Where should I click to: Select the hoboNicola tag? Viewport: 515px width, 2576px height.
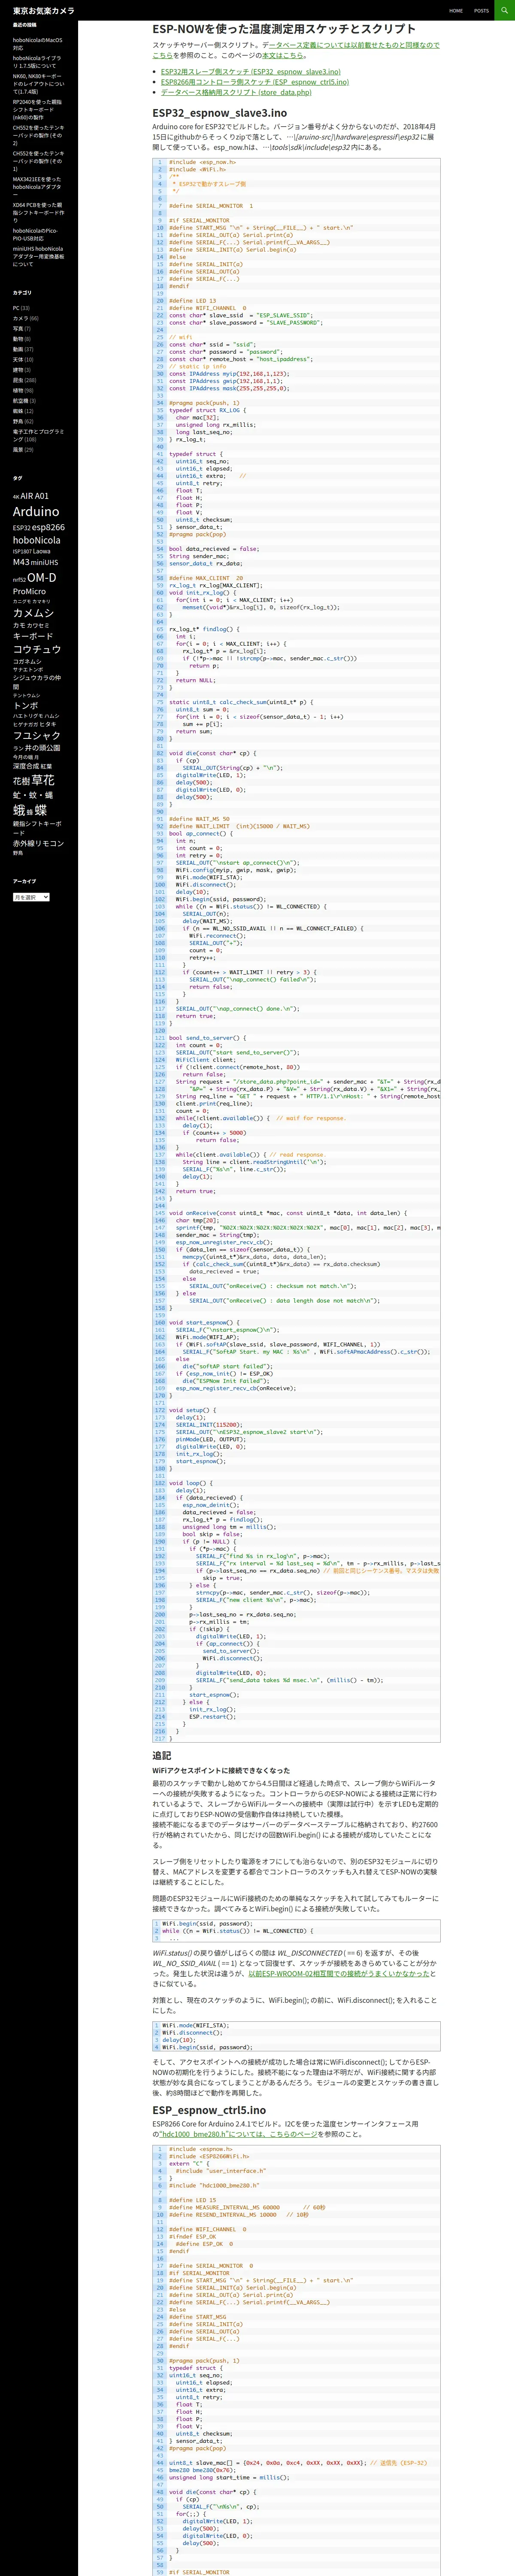(36, 540)
